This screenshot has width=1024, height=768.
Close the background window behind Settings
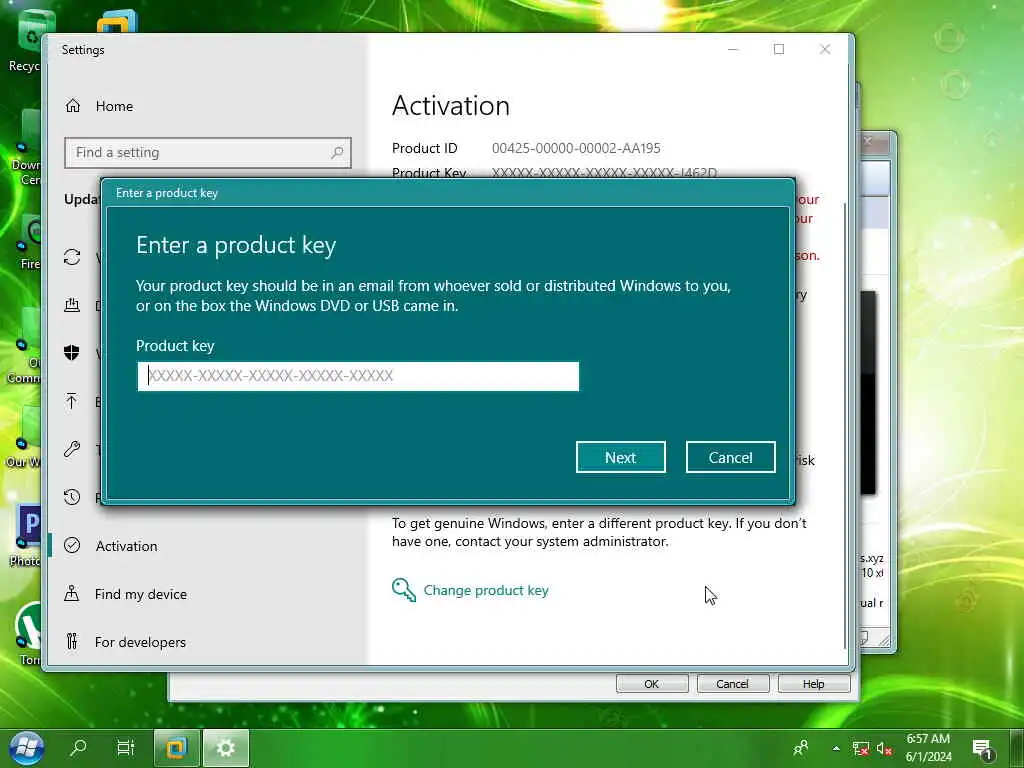pyautogui.click(x=867, y=140)
